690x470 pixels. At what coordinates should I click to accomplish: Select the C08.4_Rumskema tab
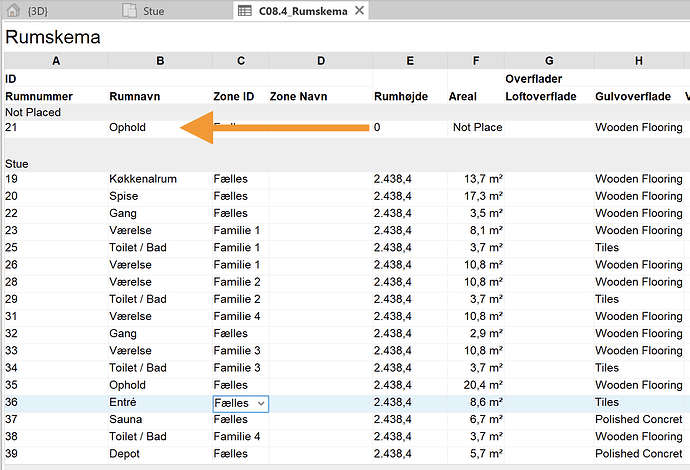tap(303, 11)
